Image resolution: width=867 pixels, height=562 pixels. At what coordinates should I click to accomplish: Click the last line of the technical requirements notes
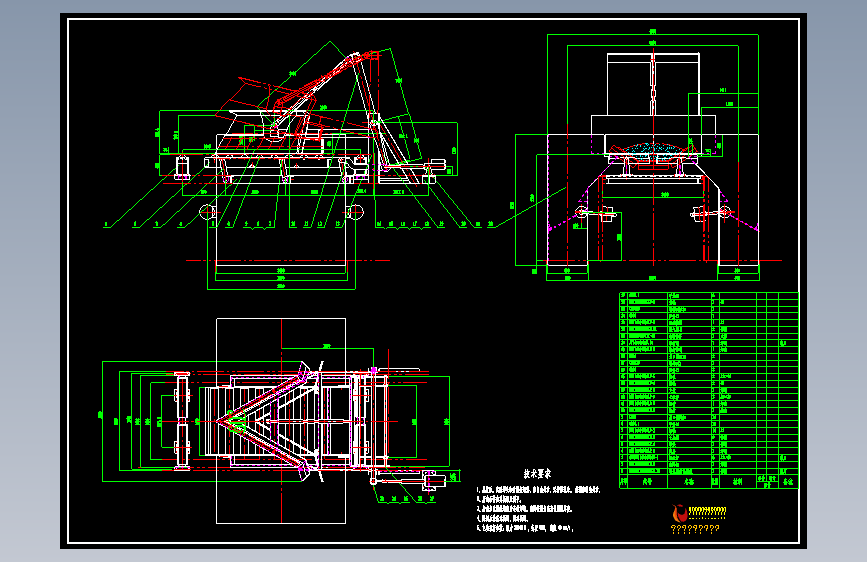coord(525,528)
